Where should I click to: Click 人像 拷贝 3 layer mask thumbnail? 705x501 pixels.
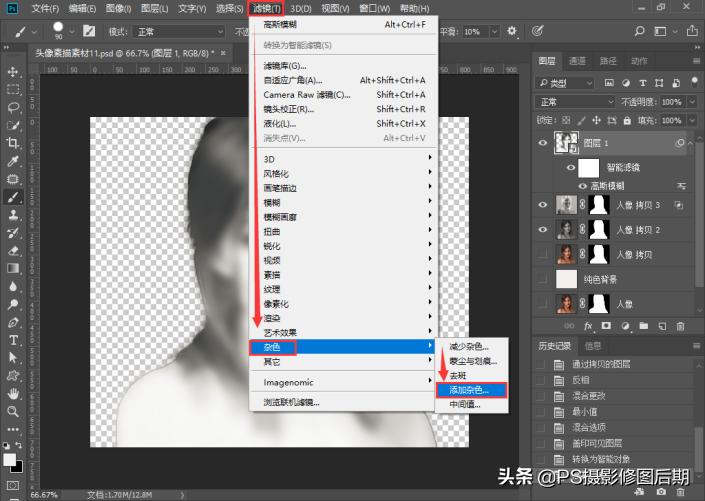(x=599, y=205)
